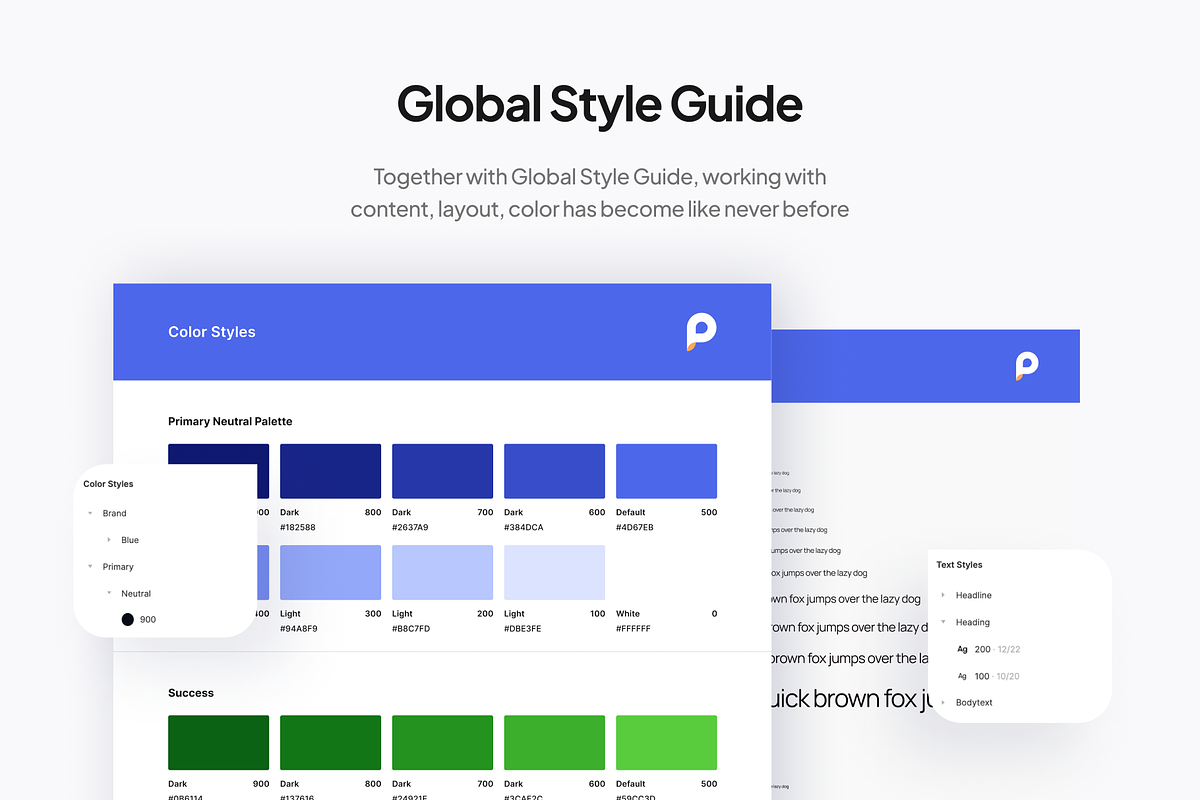Click the #B8C7FD hex code
1200x800 pixels.
point(411,629)
